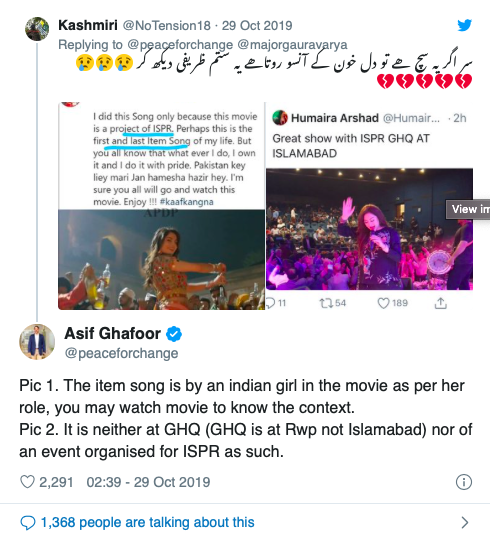Image resolution: width=490 pixels, height=534 pixels.
Task: Open the tweet info circle icon
Action: [x=464, y=482]
